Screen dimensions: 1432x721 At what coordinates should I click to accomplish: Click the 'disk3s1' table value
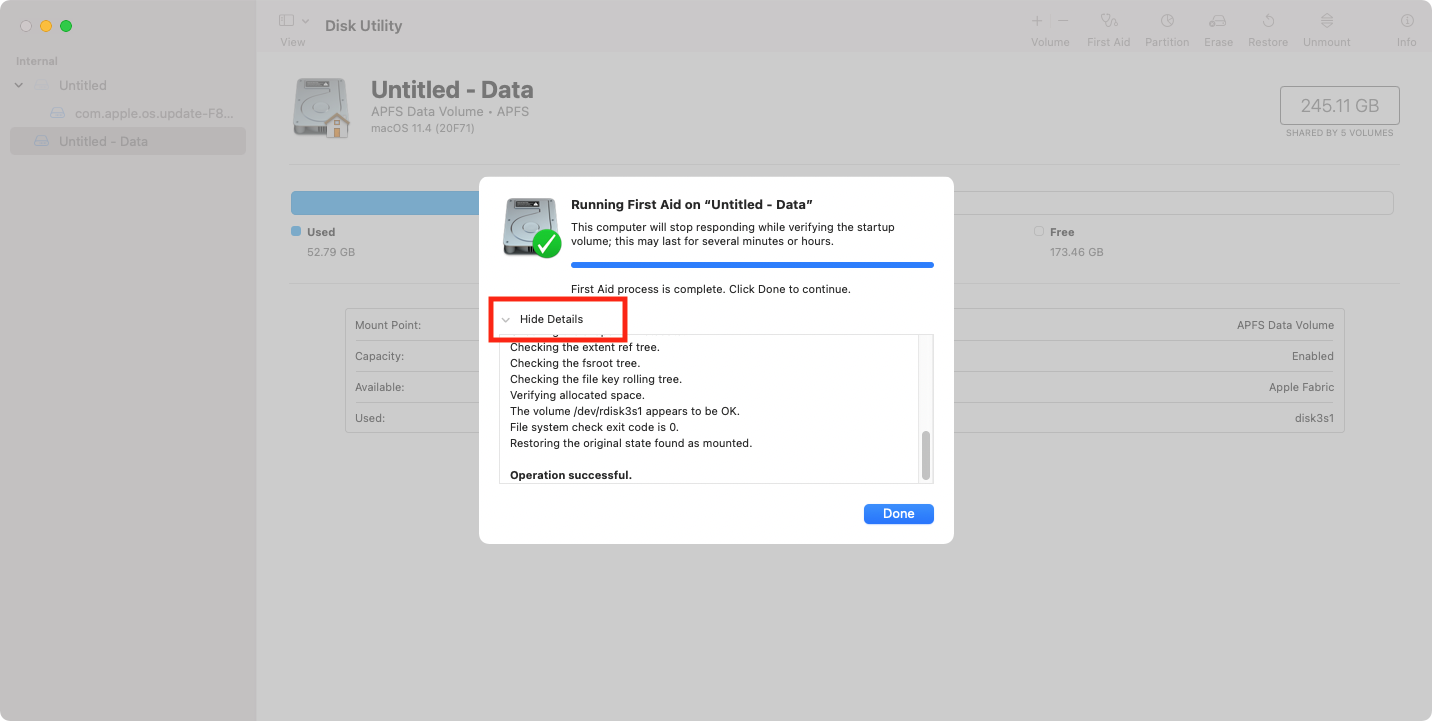tap(1313, 418)
